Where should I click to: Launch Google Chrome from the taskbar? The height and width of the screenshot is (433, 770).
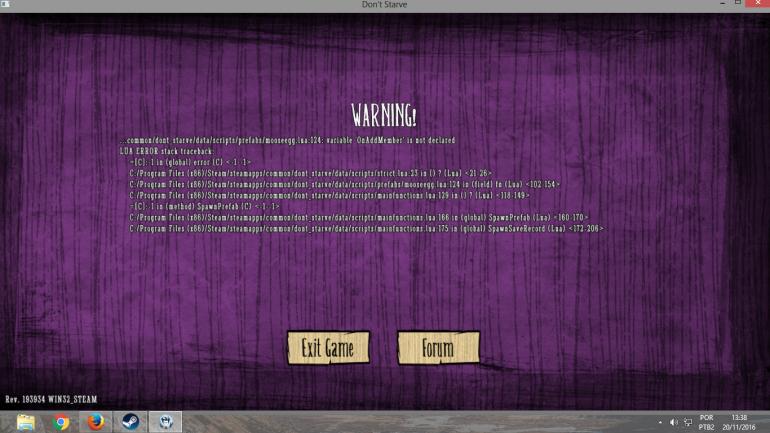(61, 422)
